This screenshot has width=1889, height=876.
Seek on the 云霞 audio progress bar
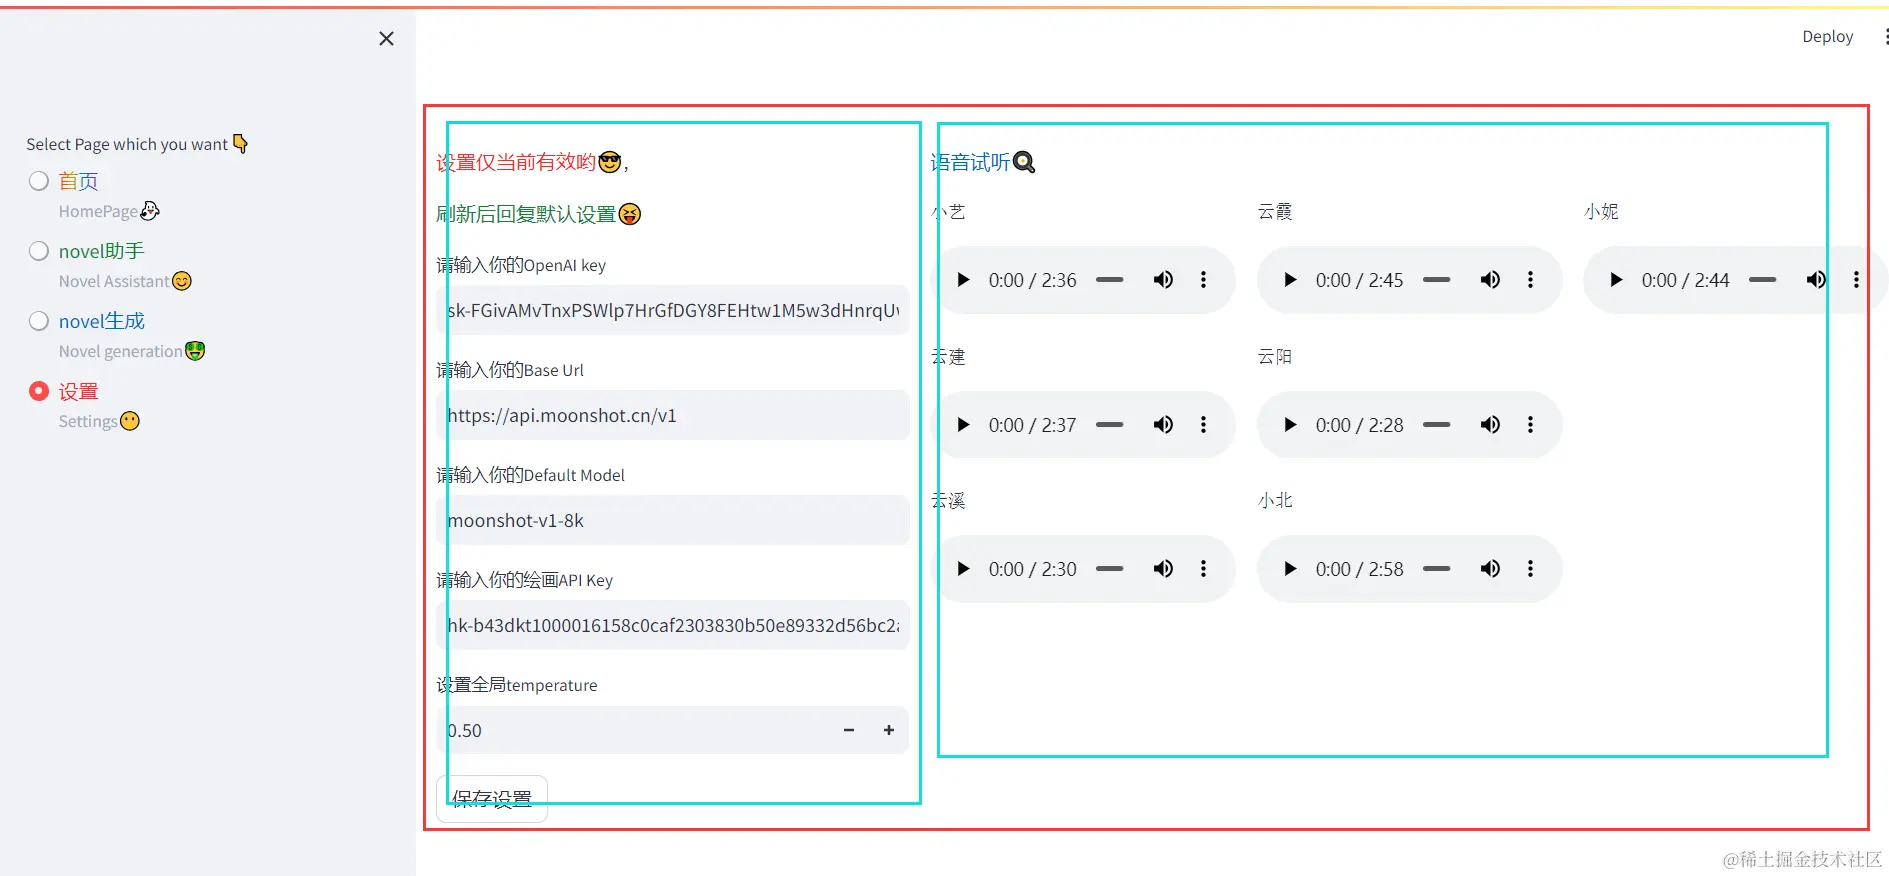pos(1436,280)
